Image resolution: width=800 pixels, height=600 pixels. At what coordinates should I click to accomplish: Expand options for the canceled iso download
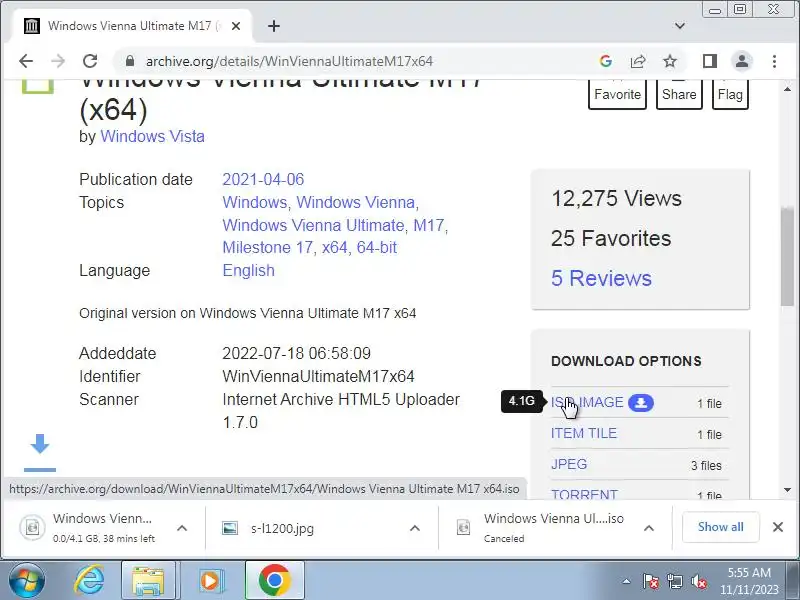[x=648, y=528]
